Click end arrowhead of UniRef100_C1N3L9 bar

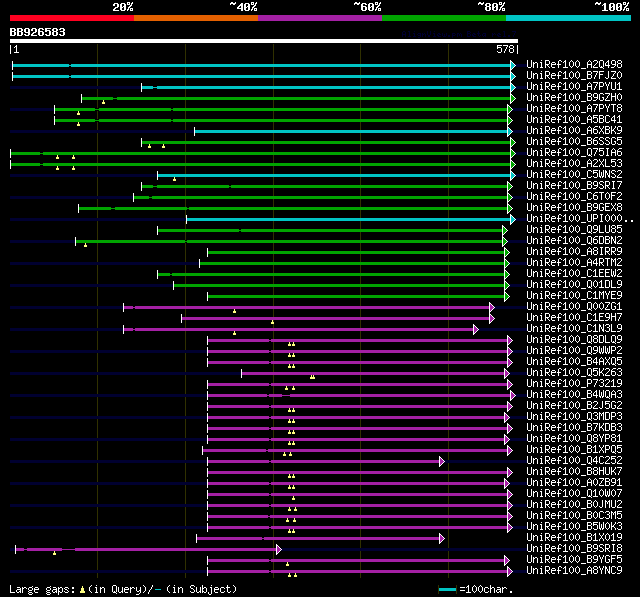coord(476,329)
